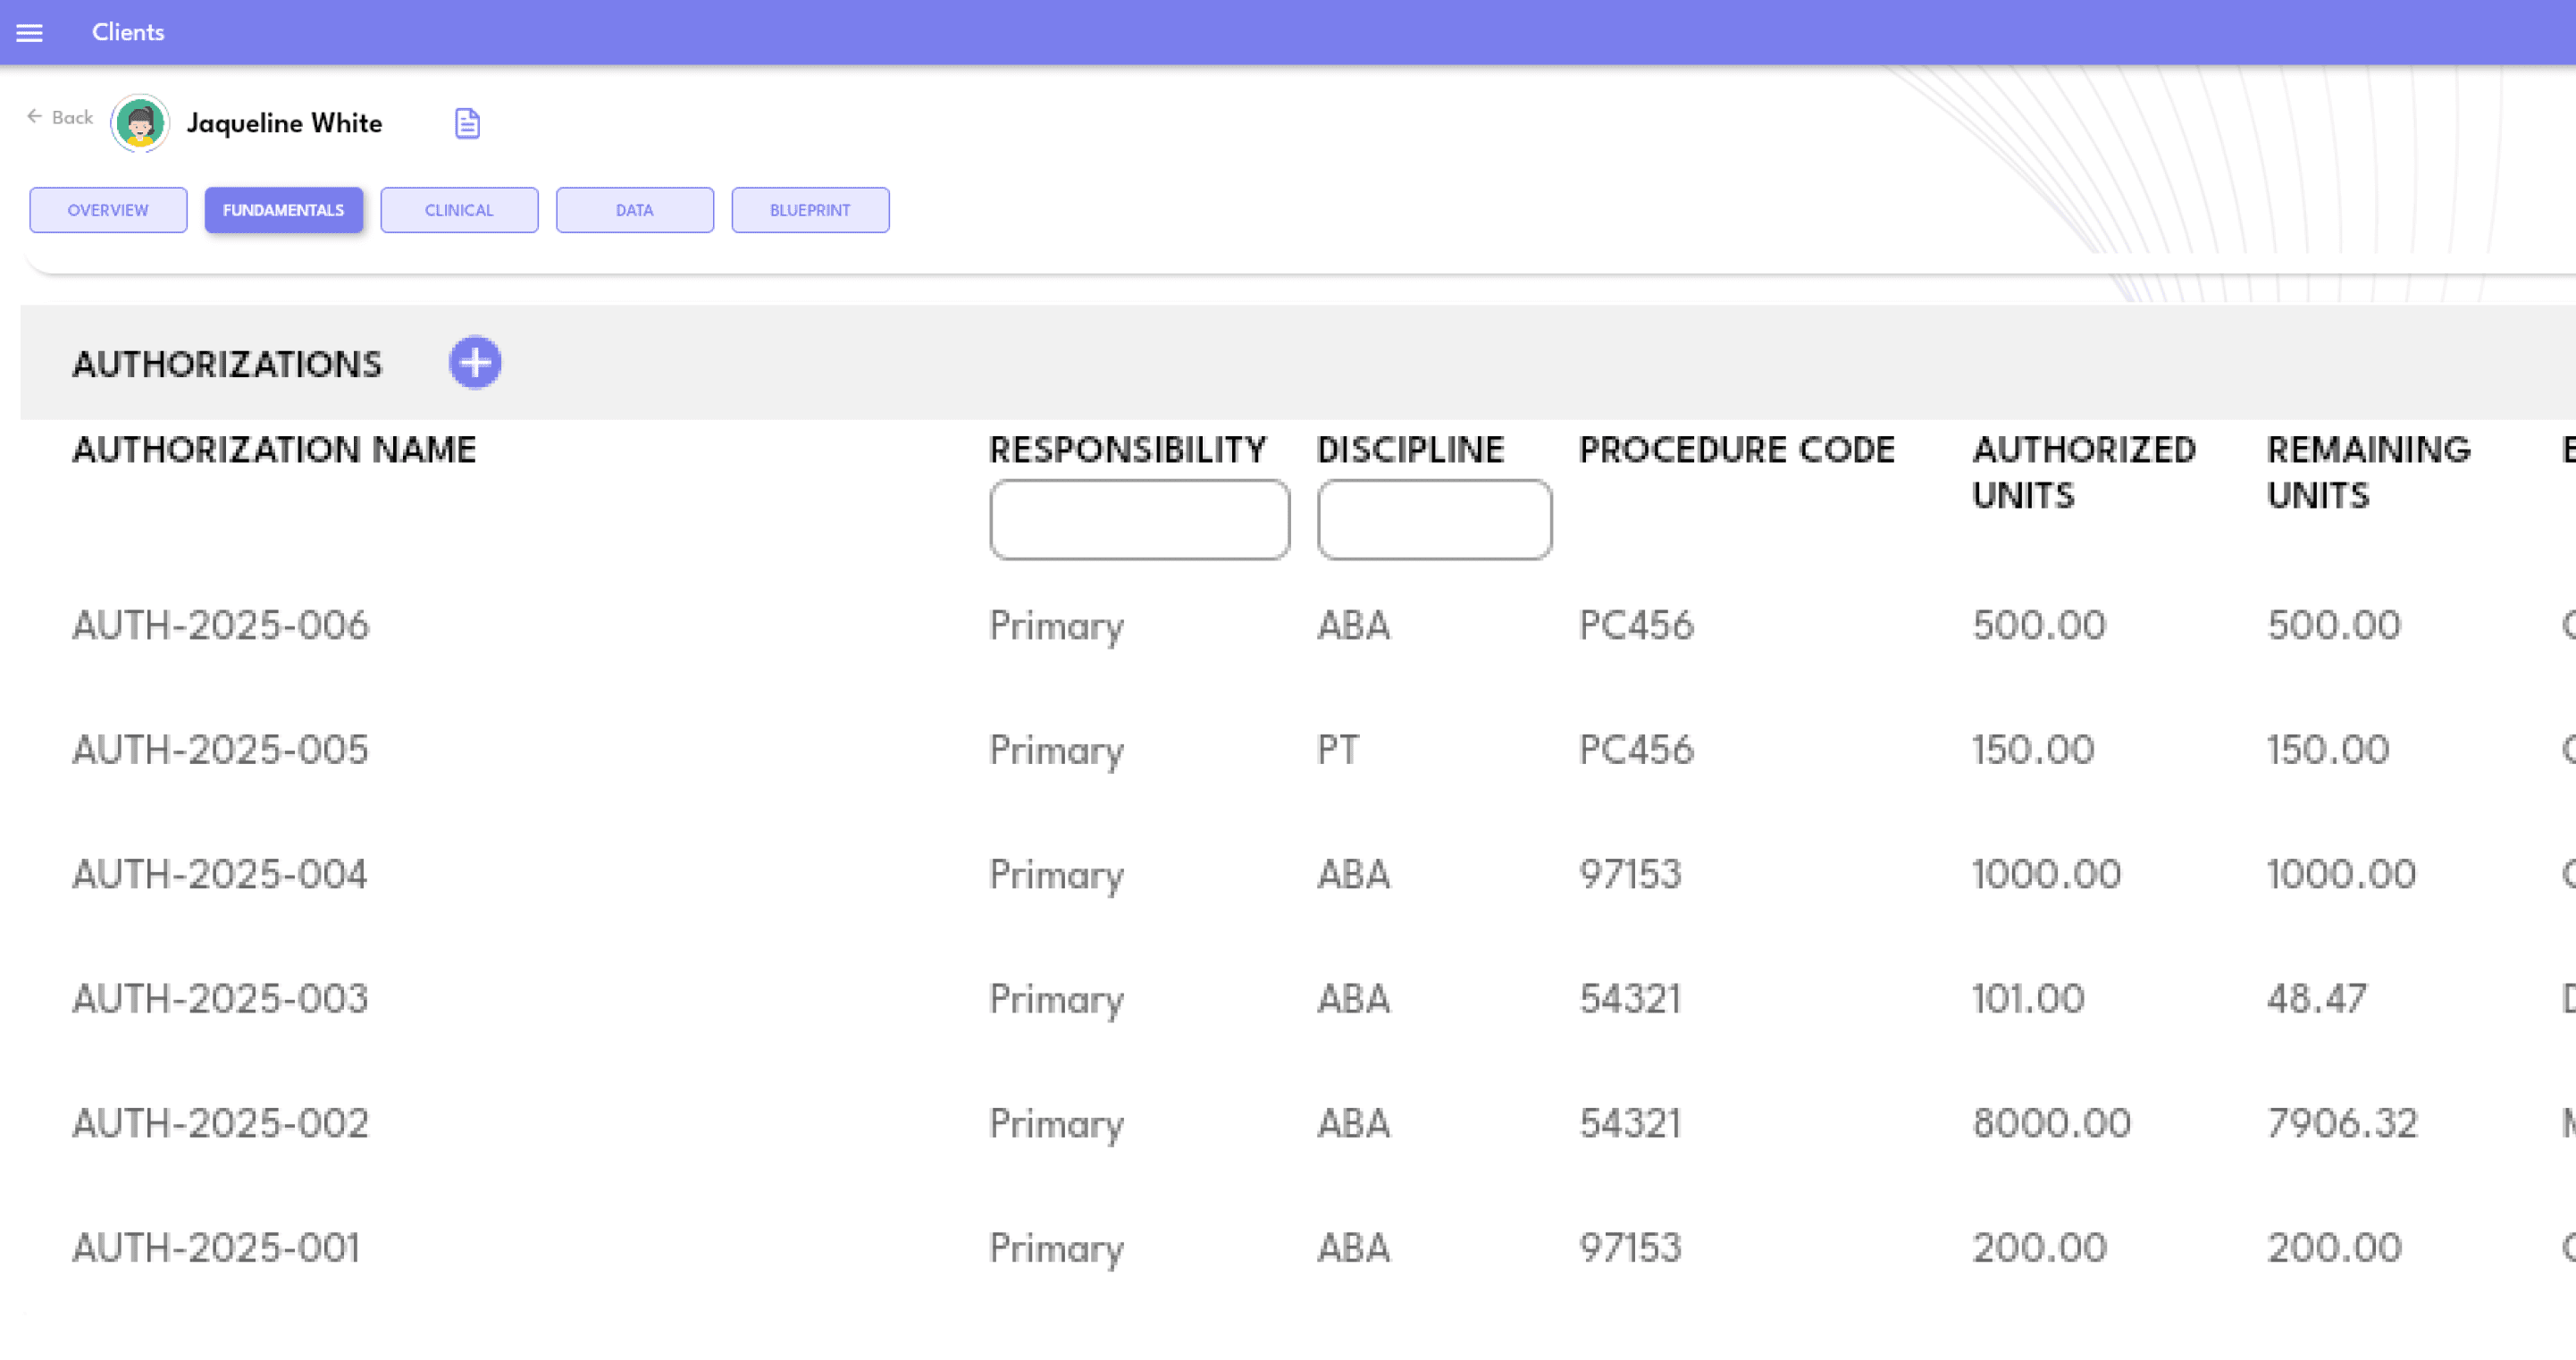Viewport: 2576px width, 1360px height.
Task: Open the client document icon
Action: (467, 123)
